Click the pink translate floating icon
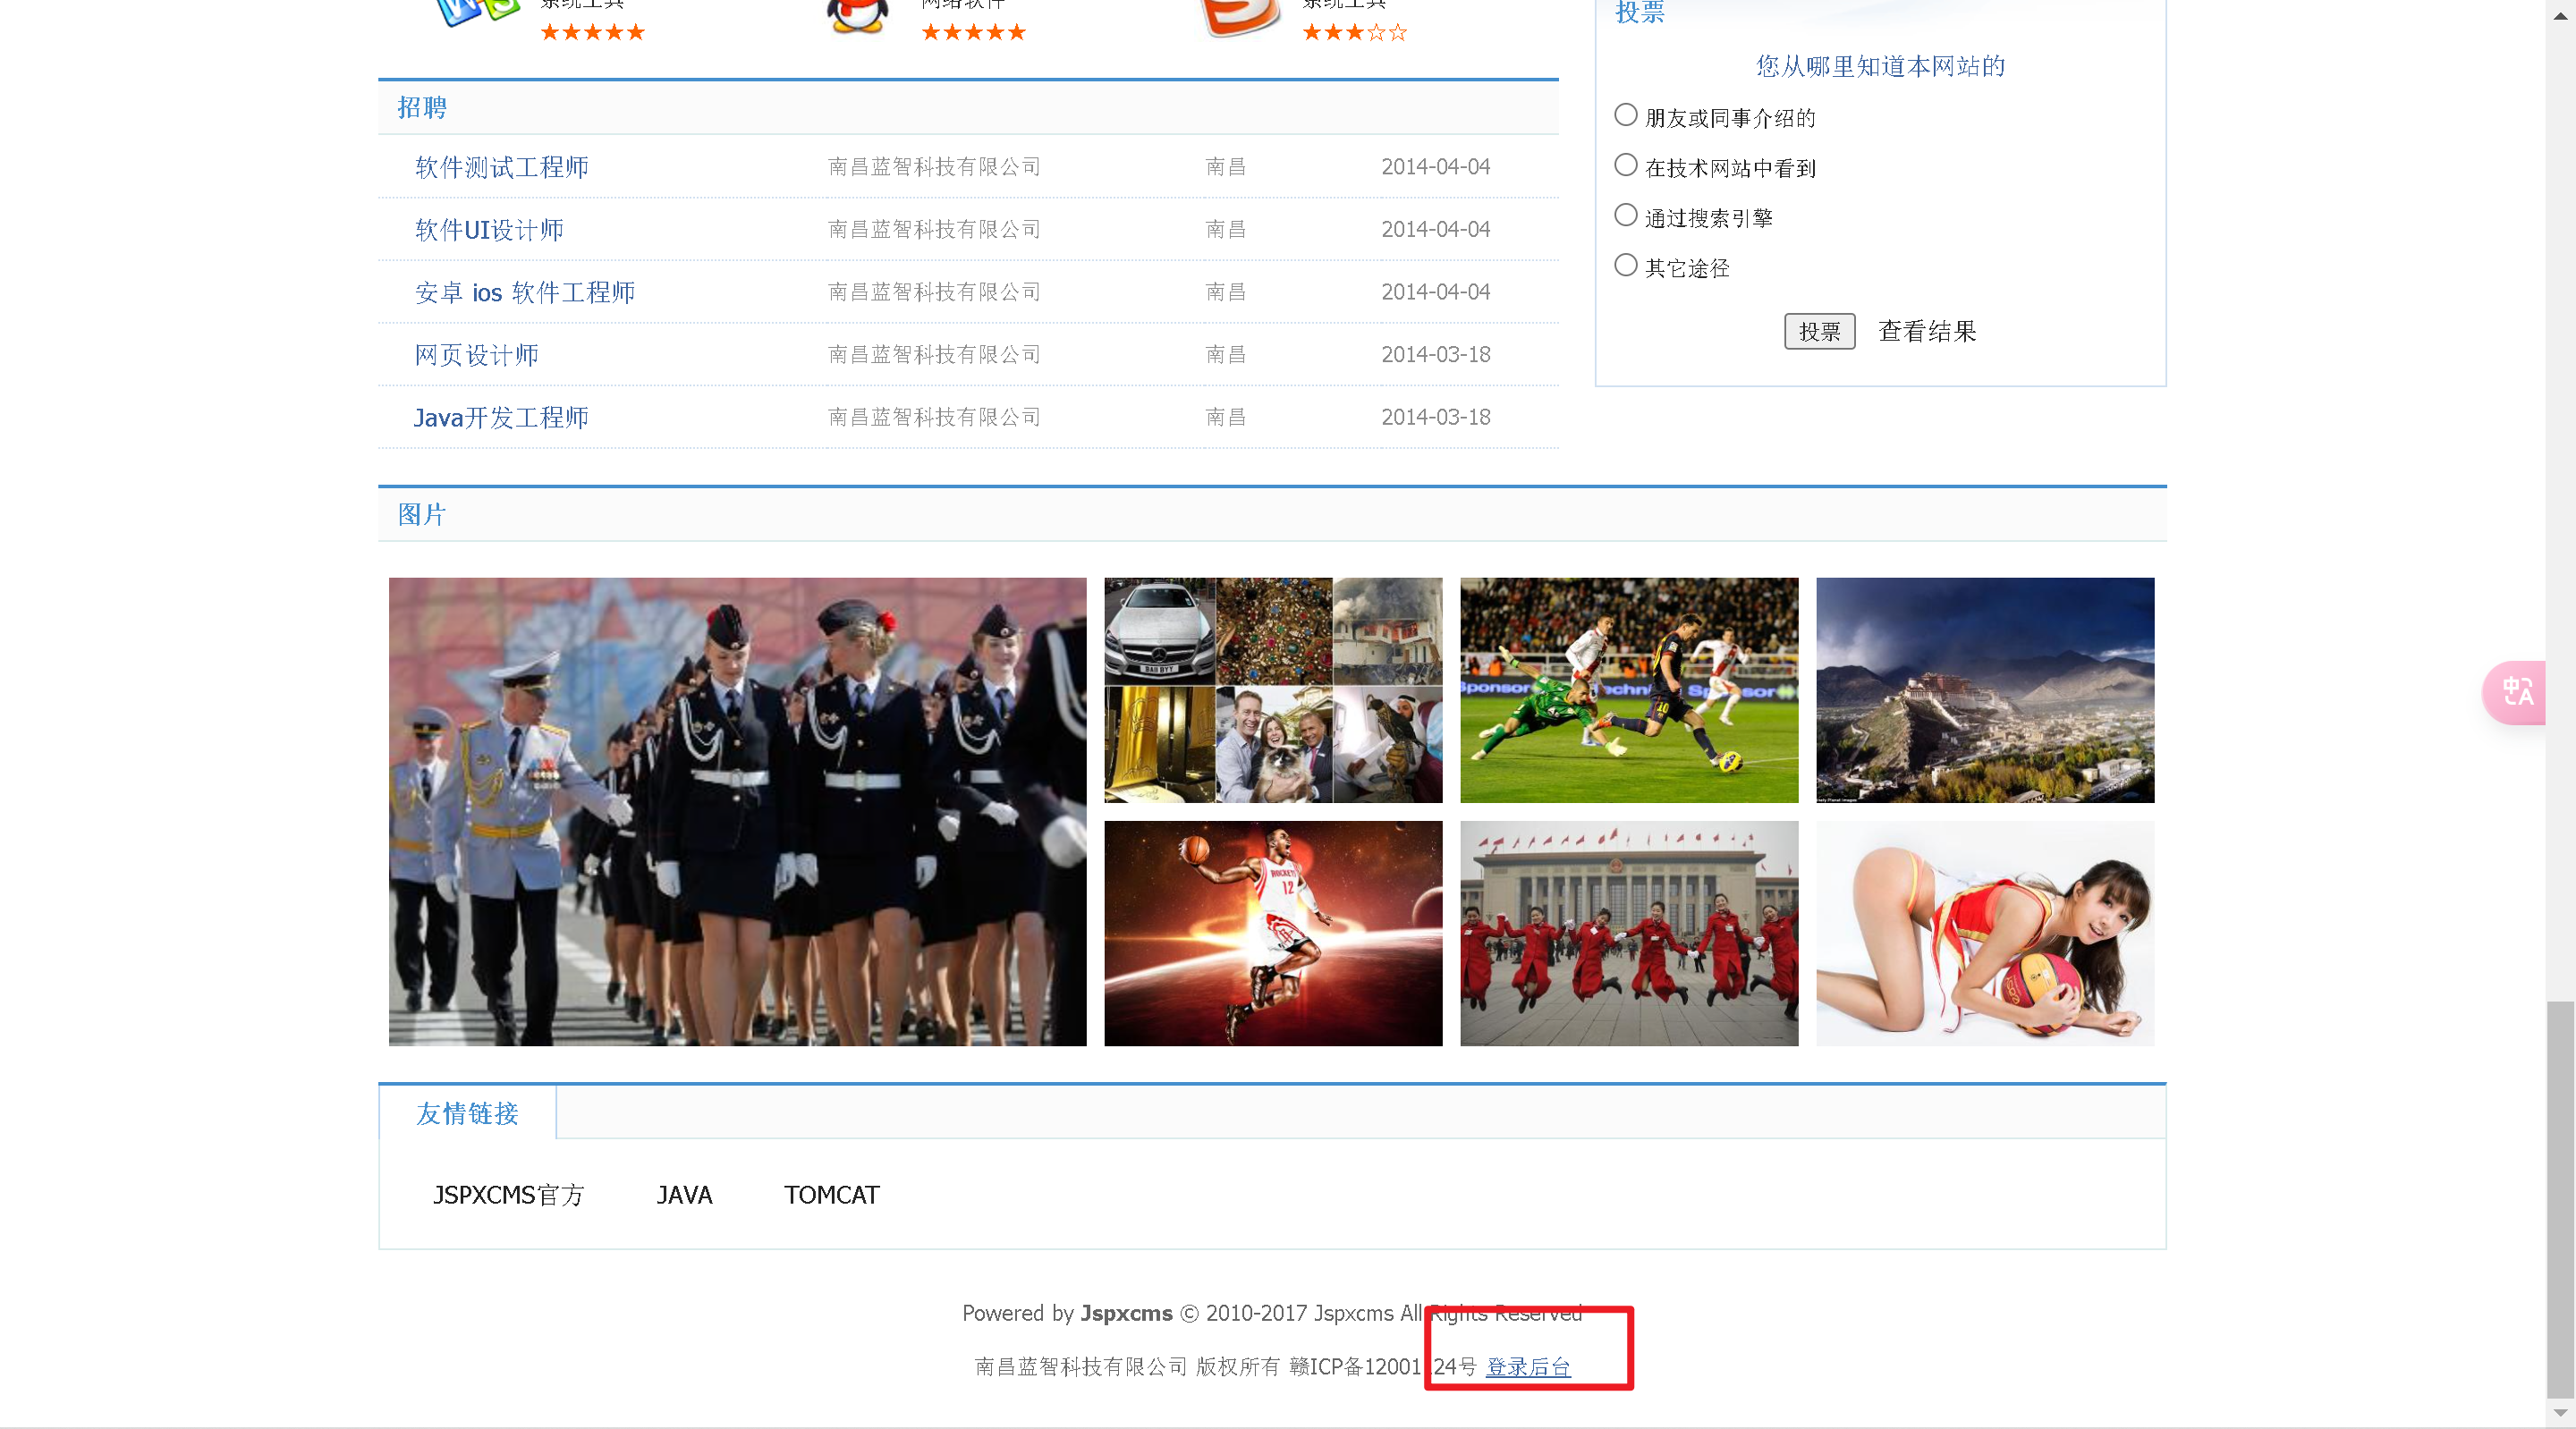This screenshot has height=1429, width=2576. pyautogui.click(x=2516, y=692)
